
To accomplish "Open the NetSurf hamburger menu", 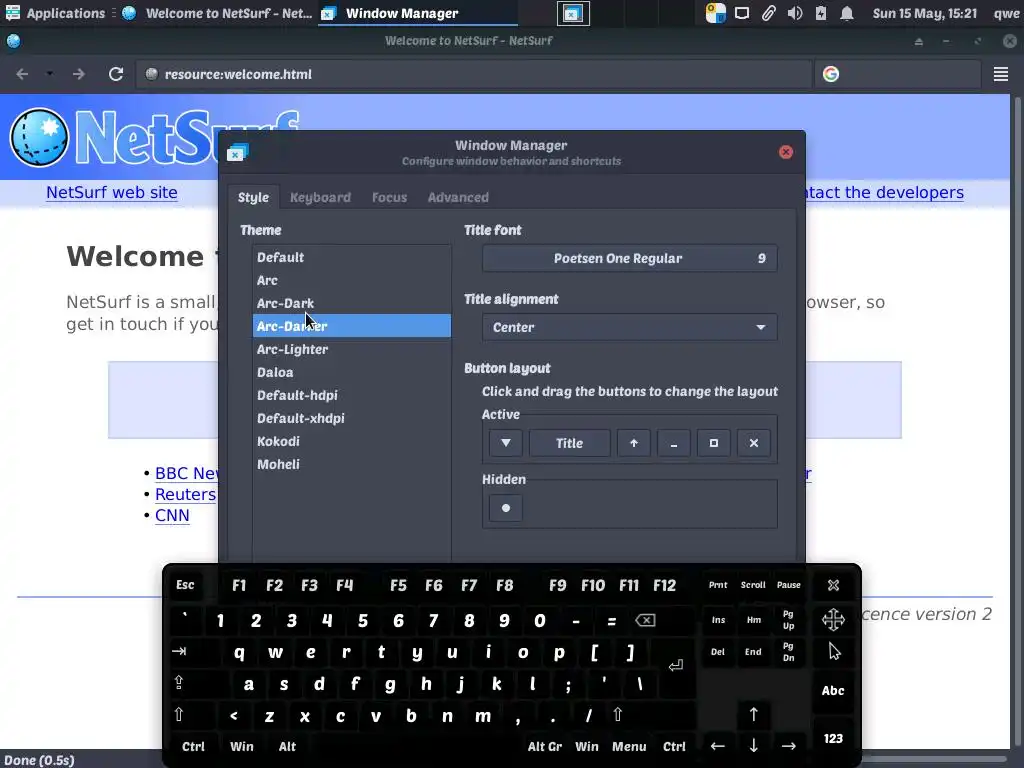I will (1000, 74).
